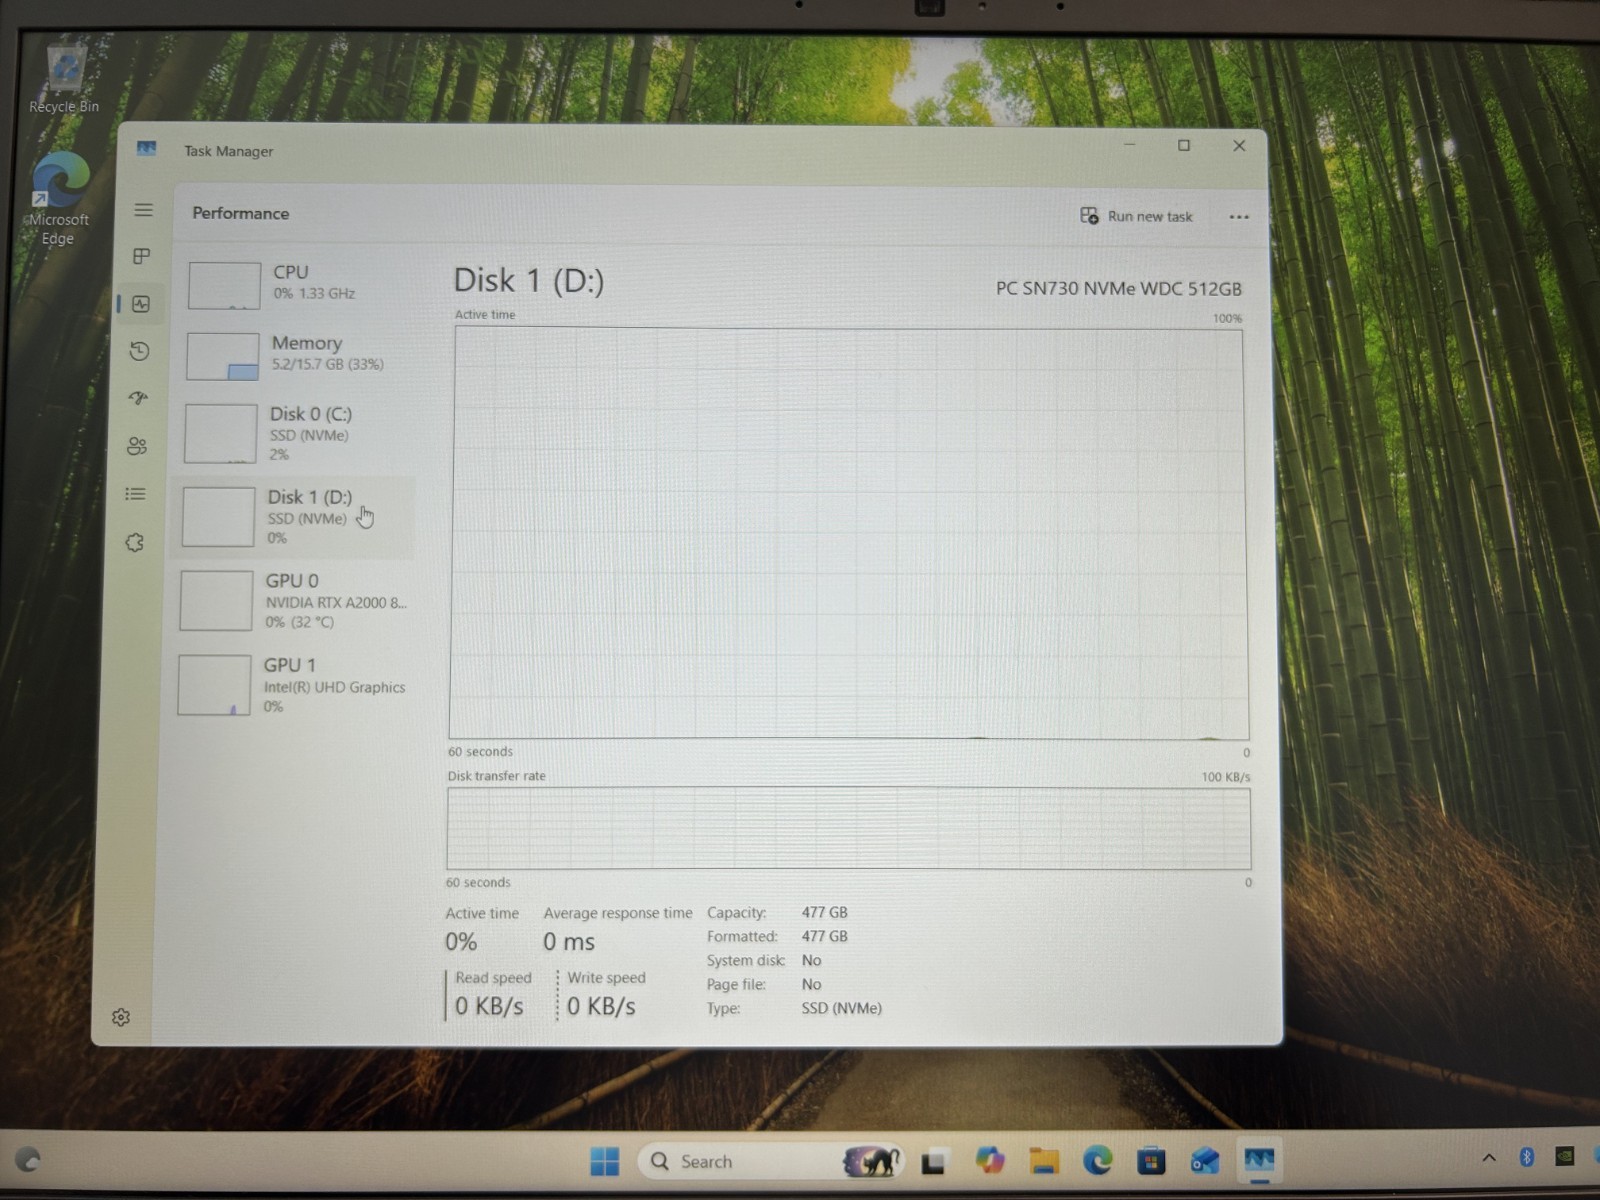Open the Startup apps page

139,398
